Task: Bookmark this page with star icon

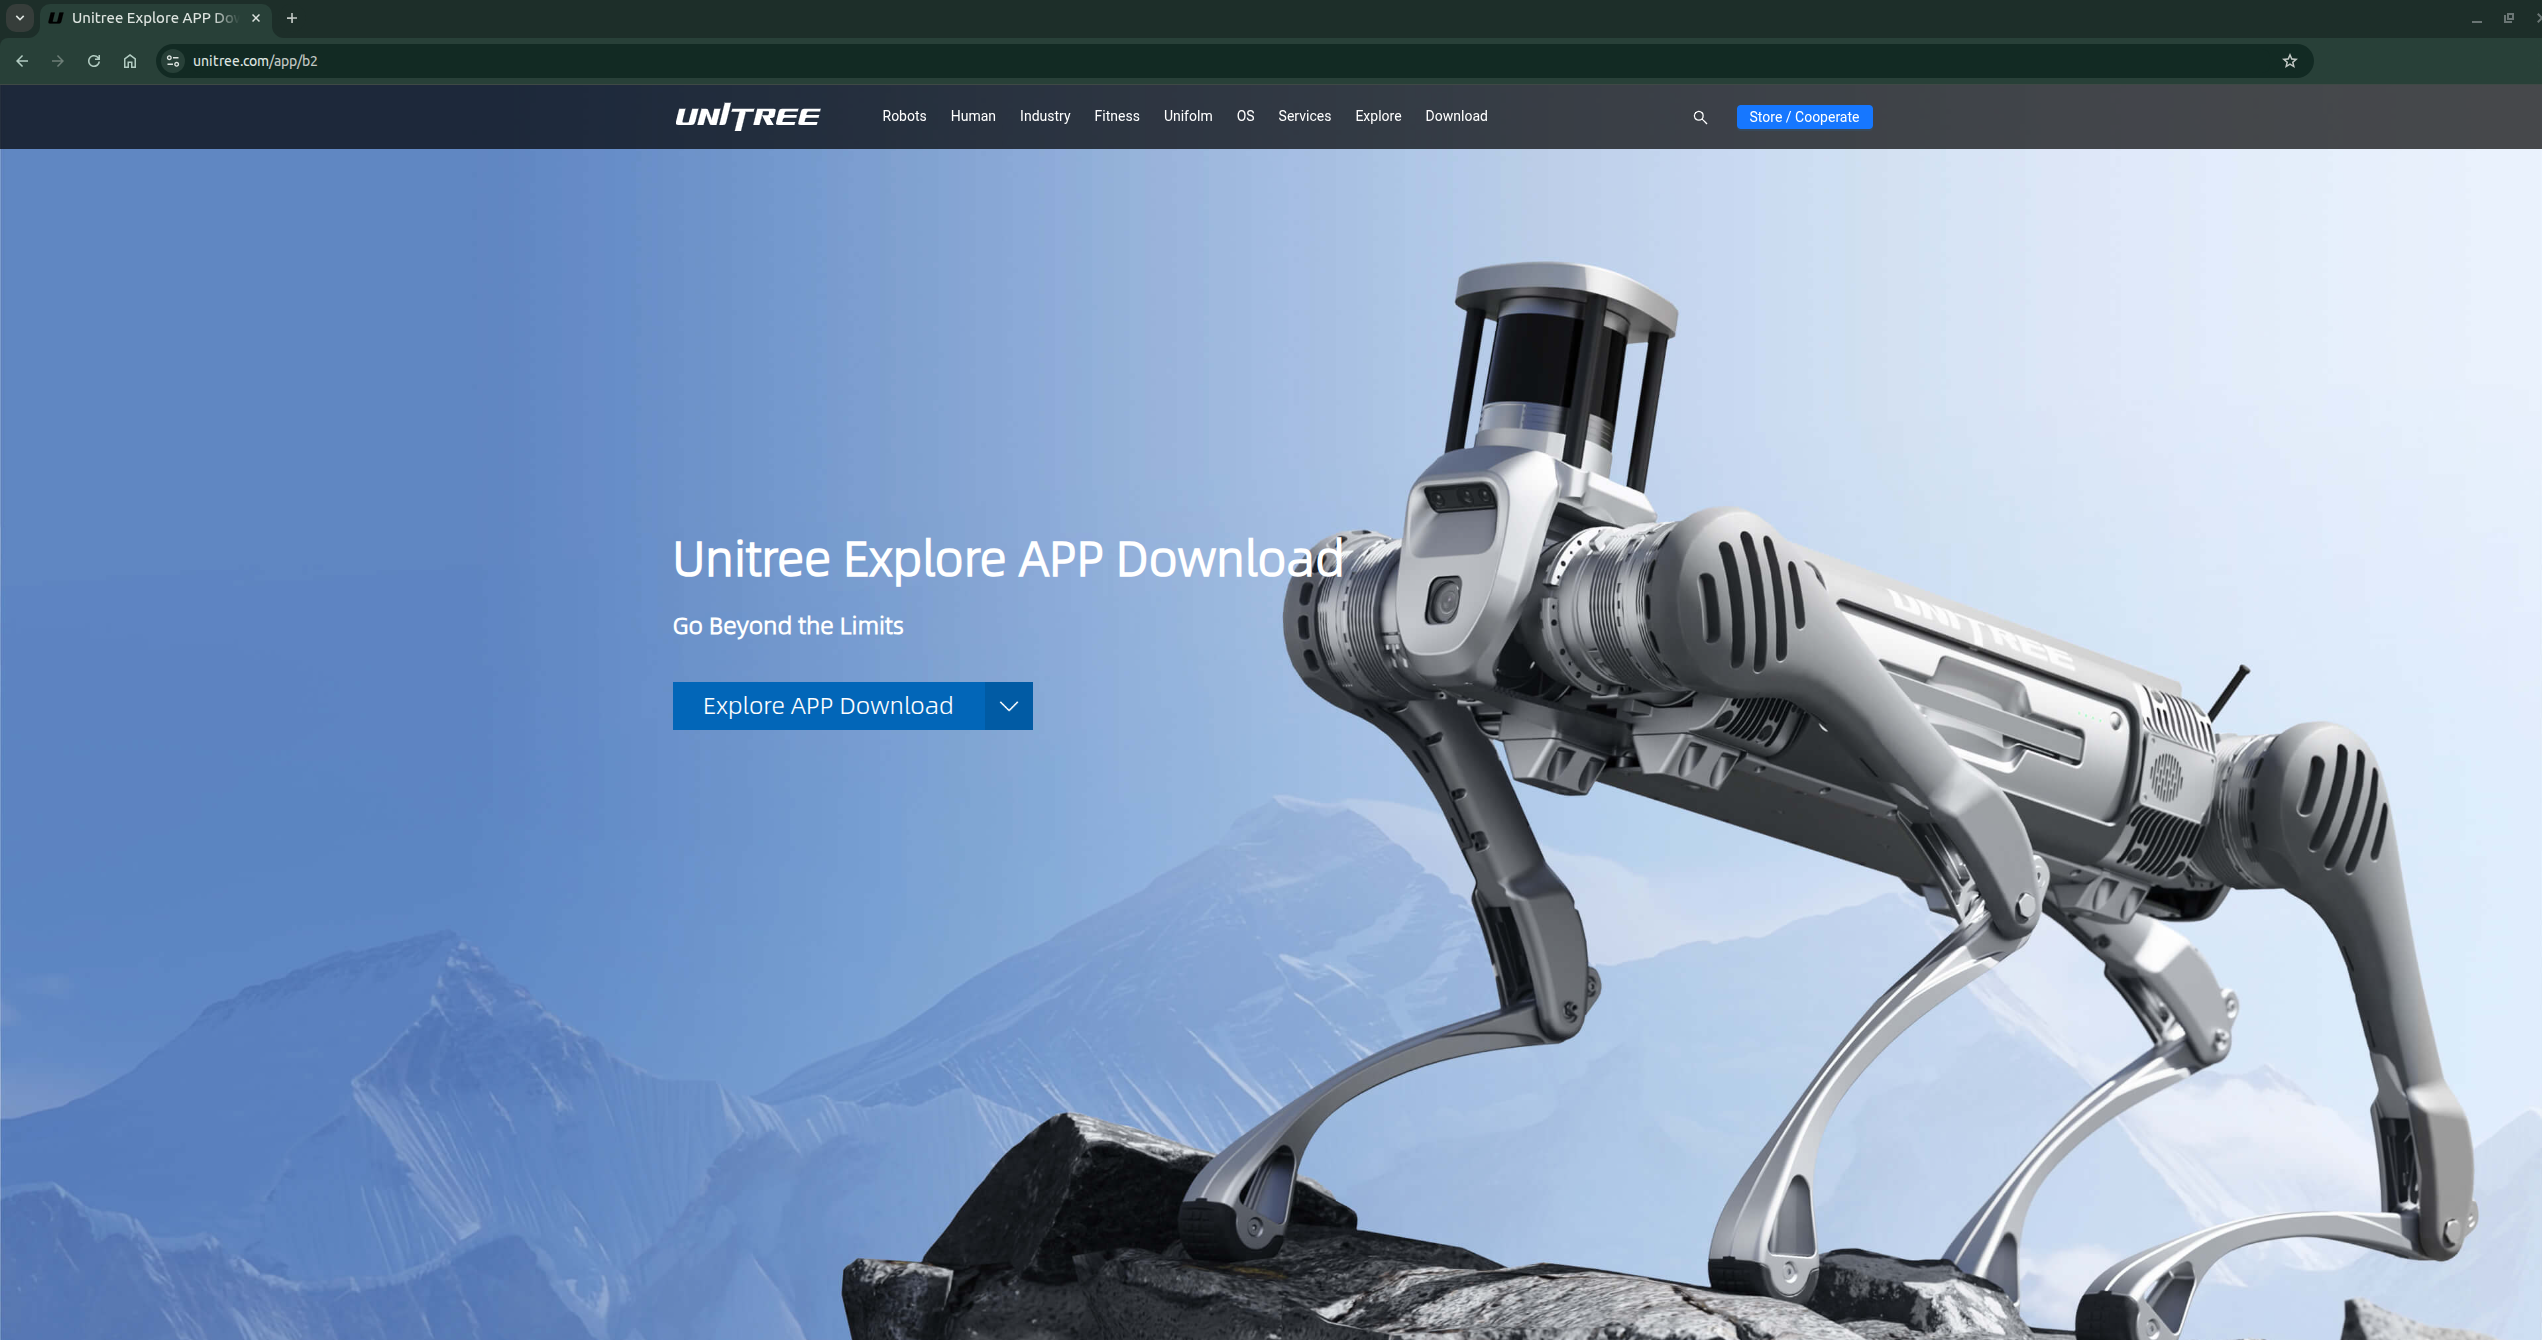Action: pos(2289,61)
